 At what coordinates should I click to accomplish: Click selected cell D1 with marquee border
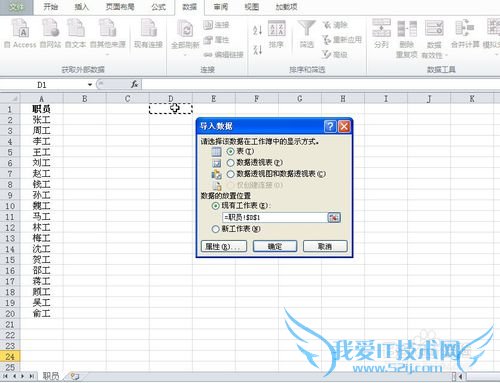point(171,109)
